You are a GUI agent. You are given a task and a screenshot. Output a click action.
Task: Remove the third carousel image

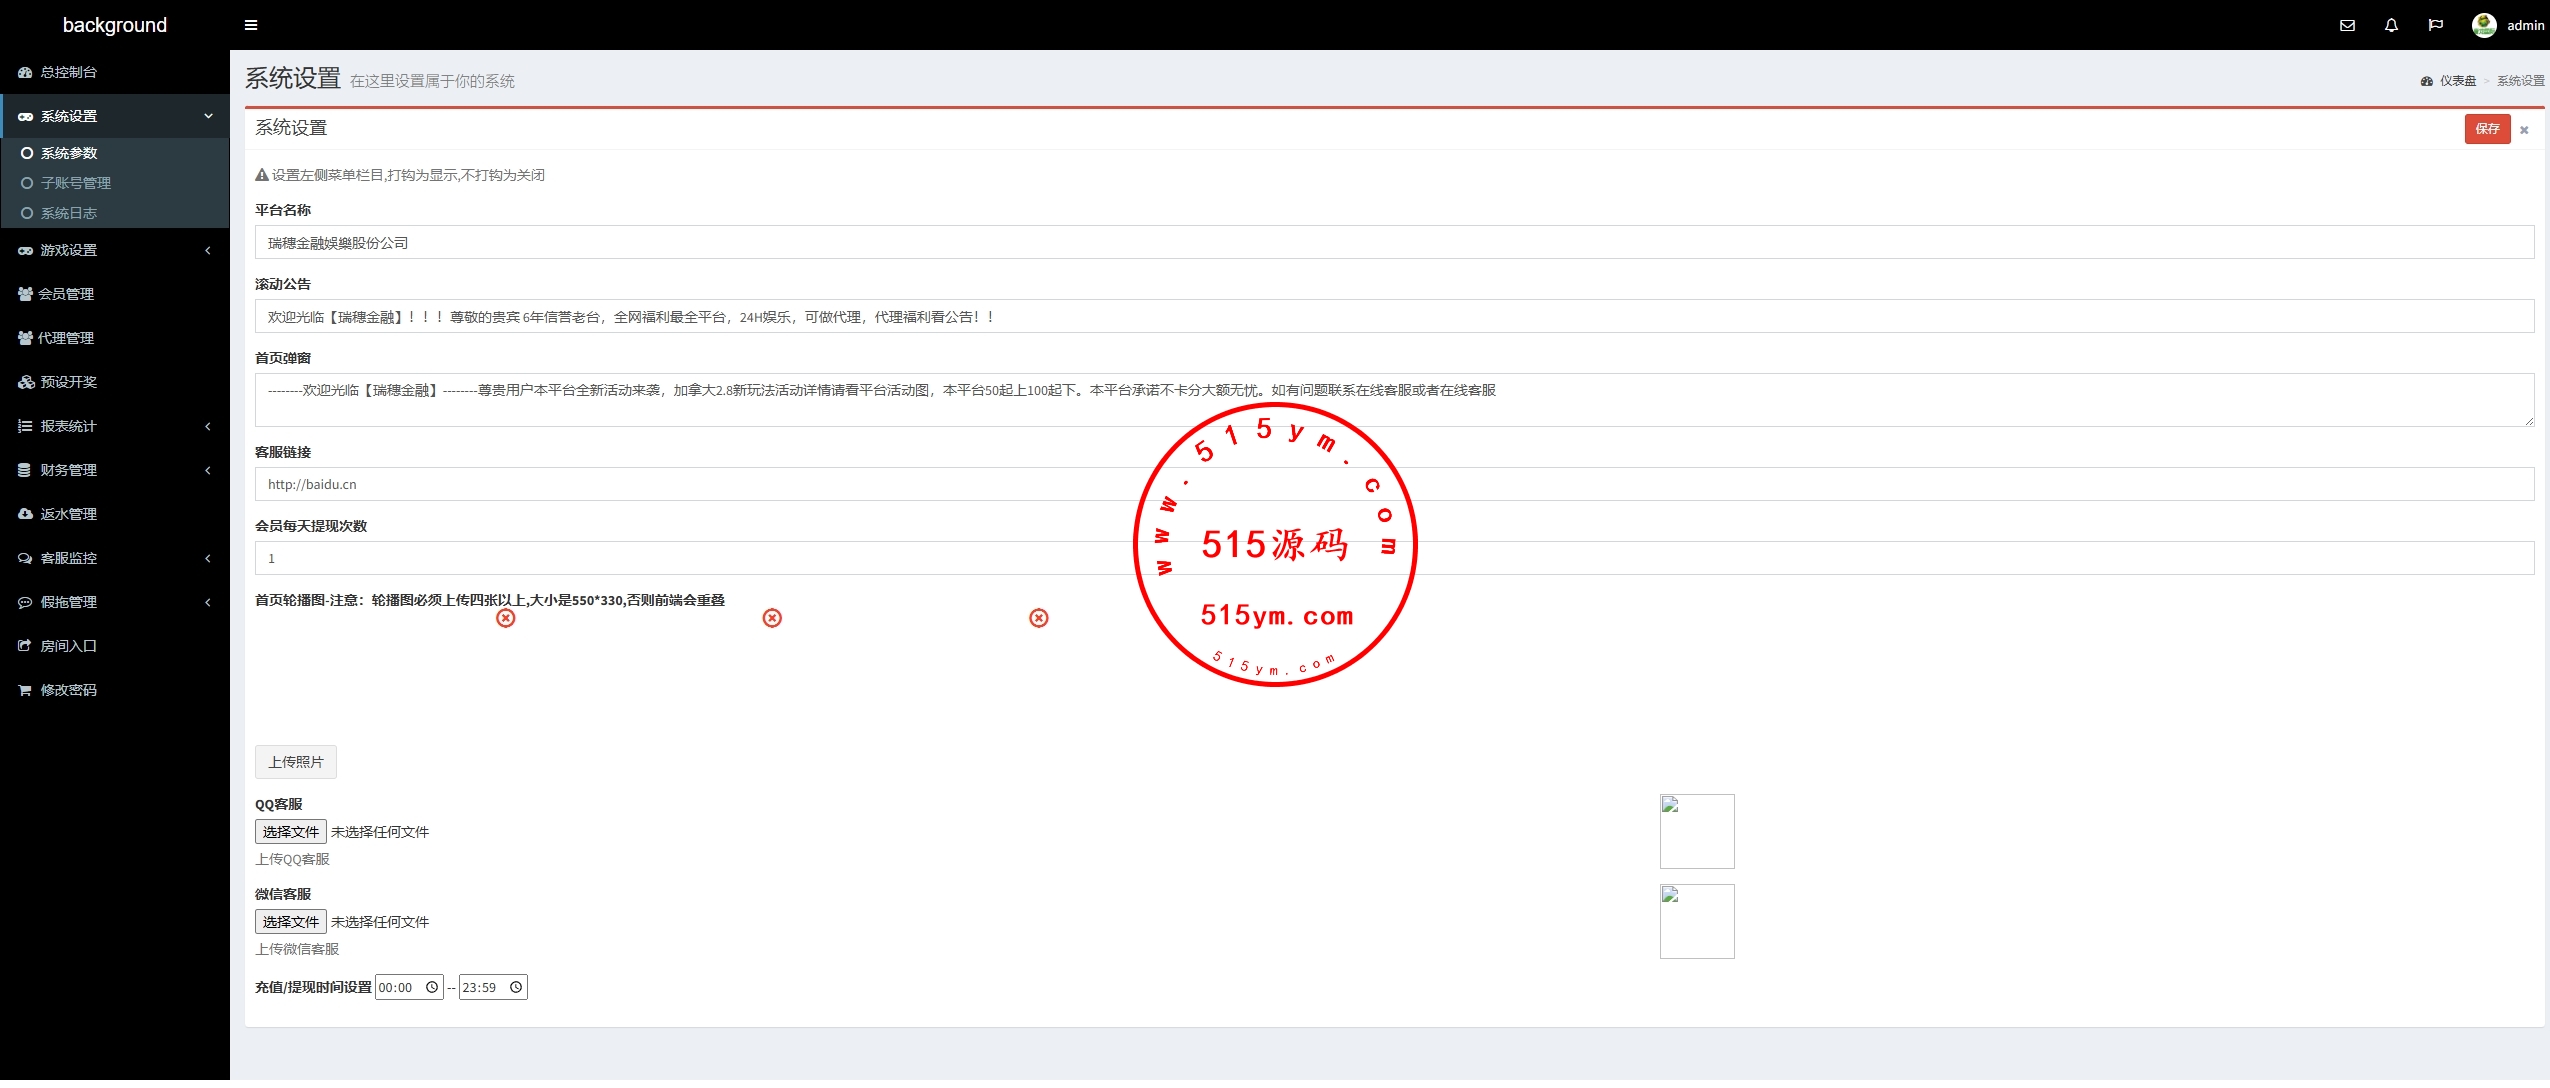pos(1039,618)
